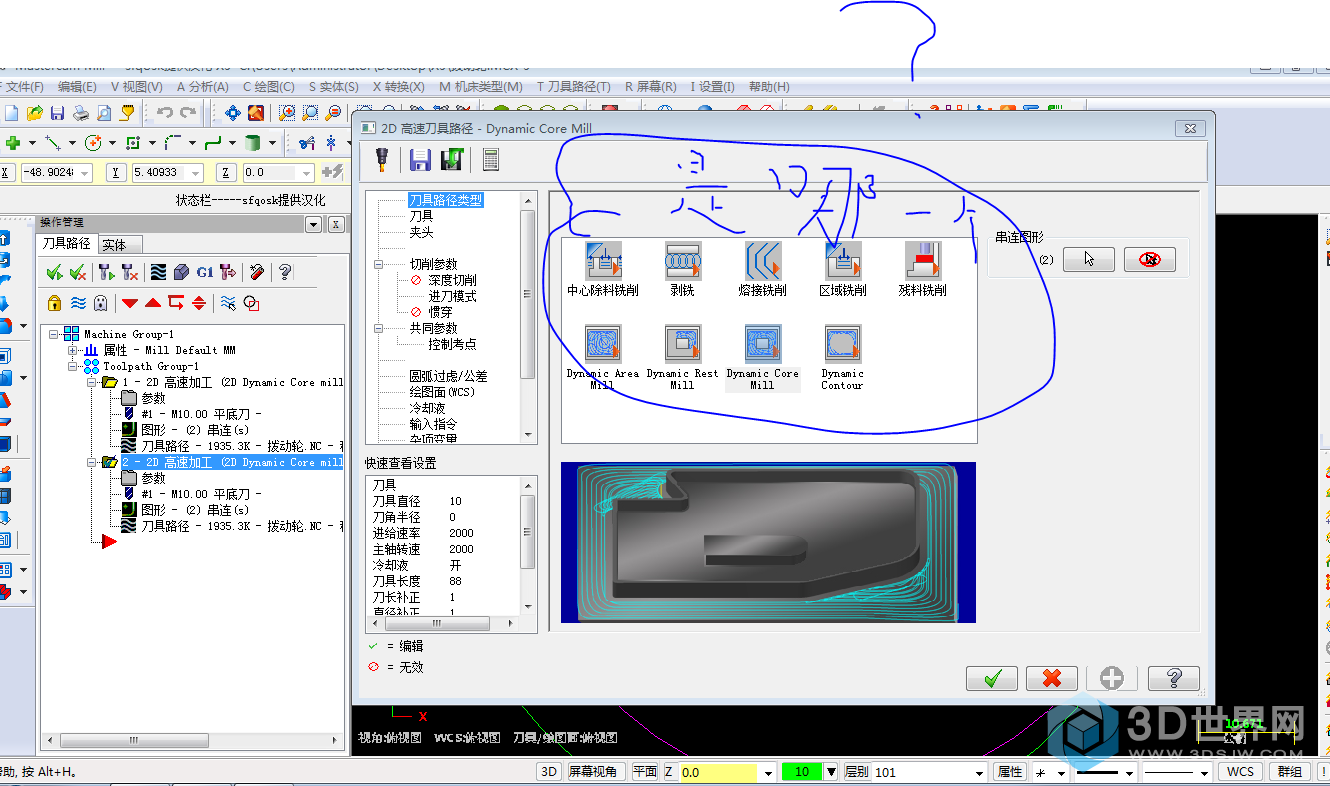Collapse the Machine Group-1 tree node
Image resolution: width=1330 pixels, height=786 pixels.
pyautogui.click(x=54, y=334)
